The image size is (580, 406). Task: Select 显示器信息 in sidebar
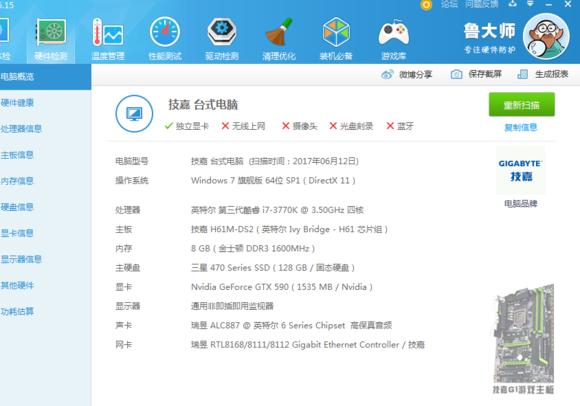click(21, 259)
